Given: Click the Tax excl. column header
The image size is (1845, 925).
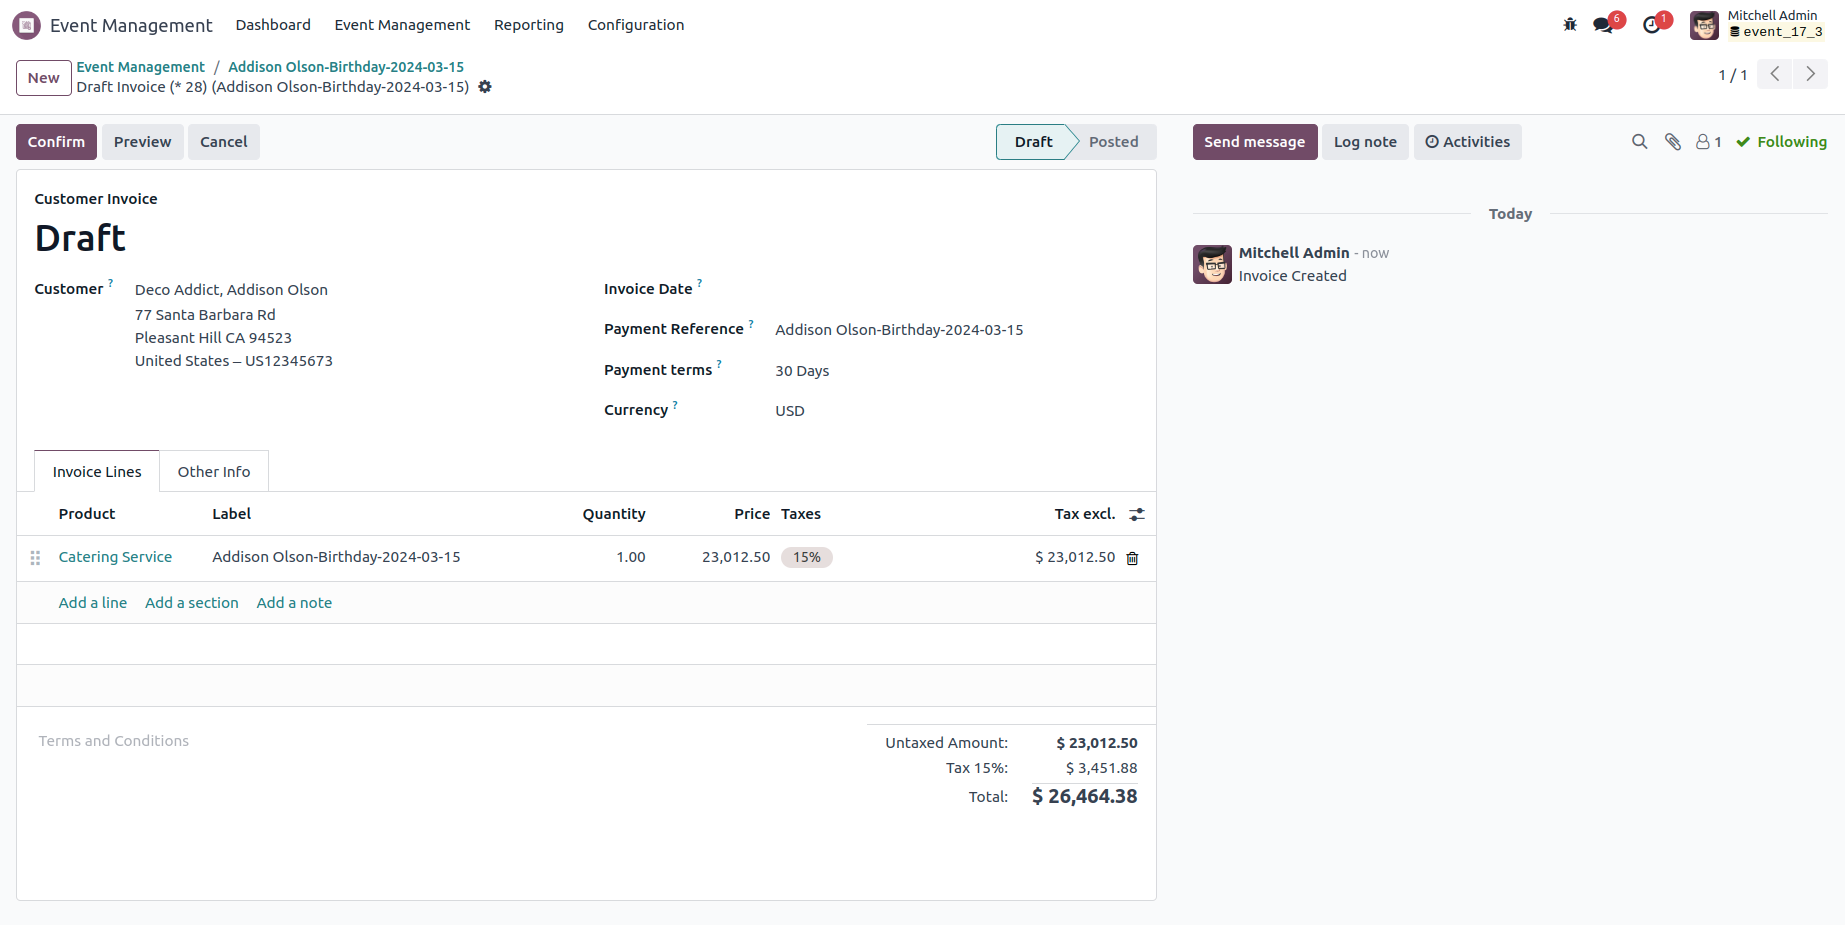Looking at the screenshot, I should pos(1085,514).
